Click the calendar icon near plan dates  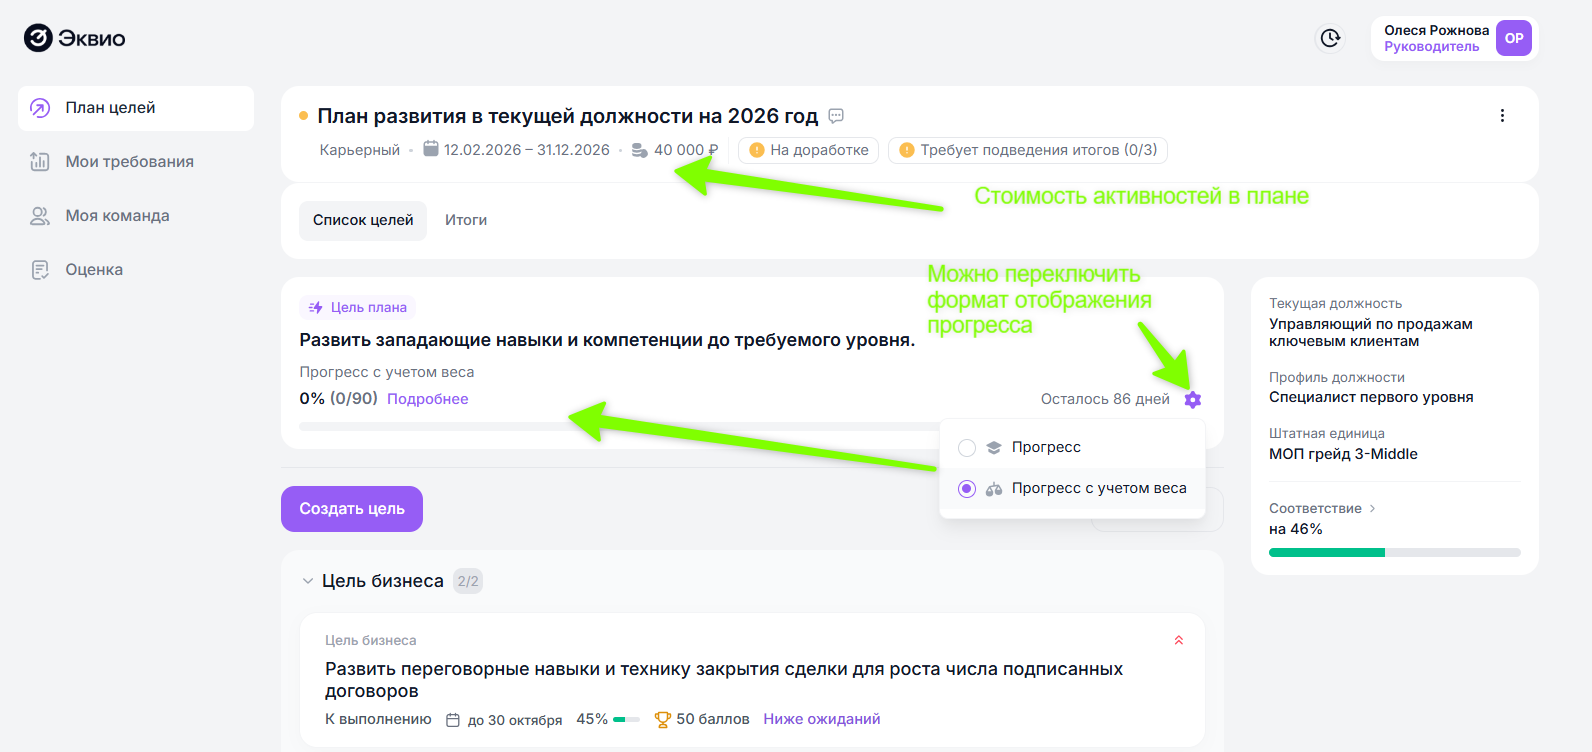coord(431,149)
